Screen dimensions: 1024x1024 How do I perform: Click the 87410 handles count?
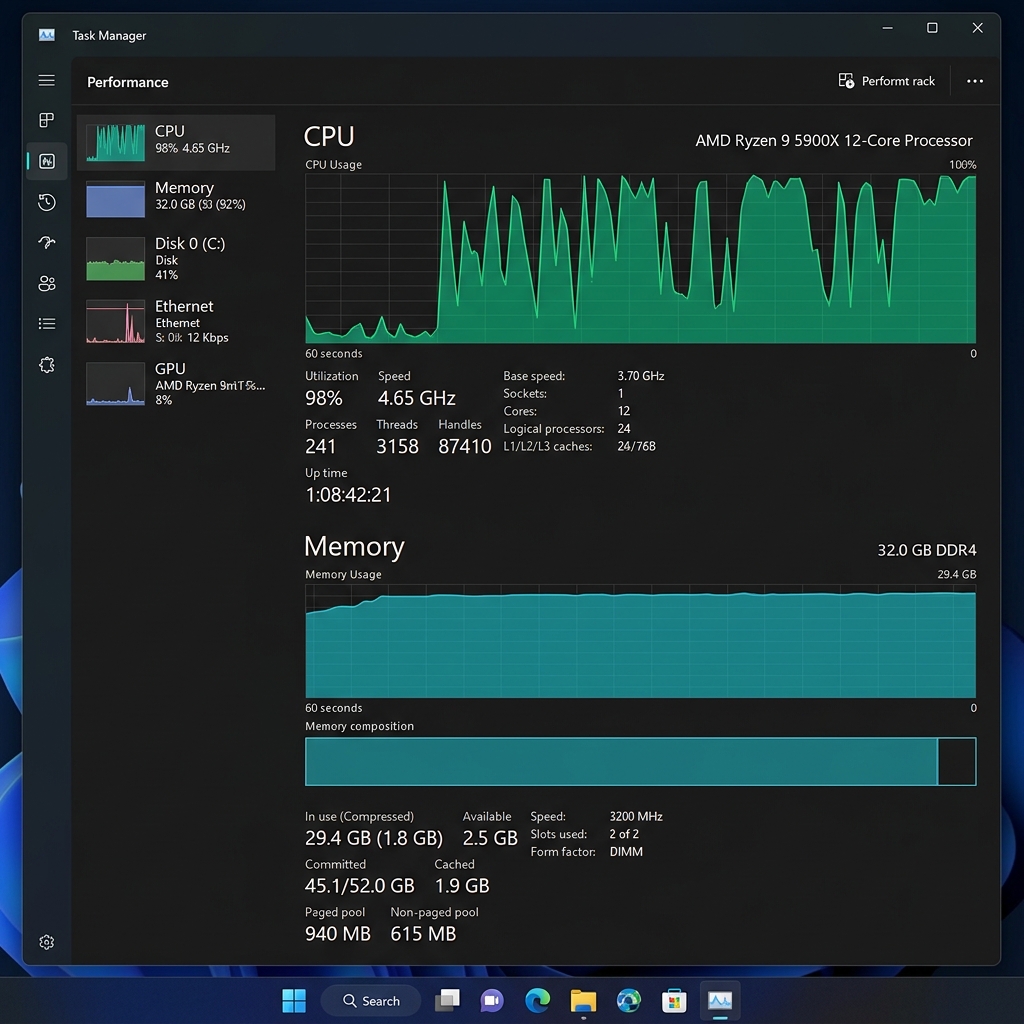(464, 446)
